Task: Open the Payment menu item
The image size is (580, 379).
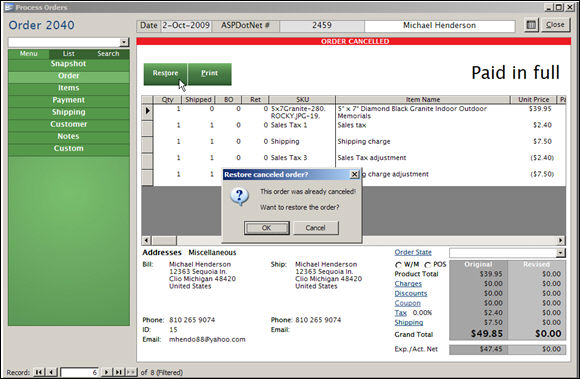Action: pos(69,100)
